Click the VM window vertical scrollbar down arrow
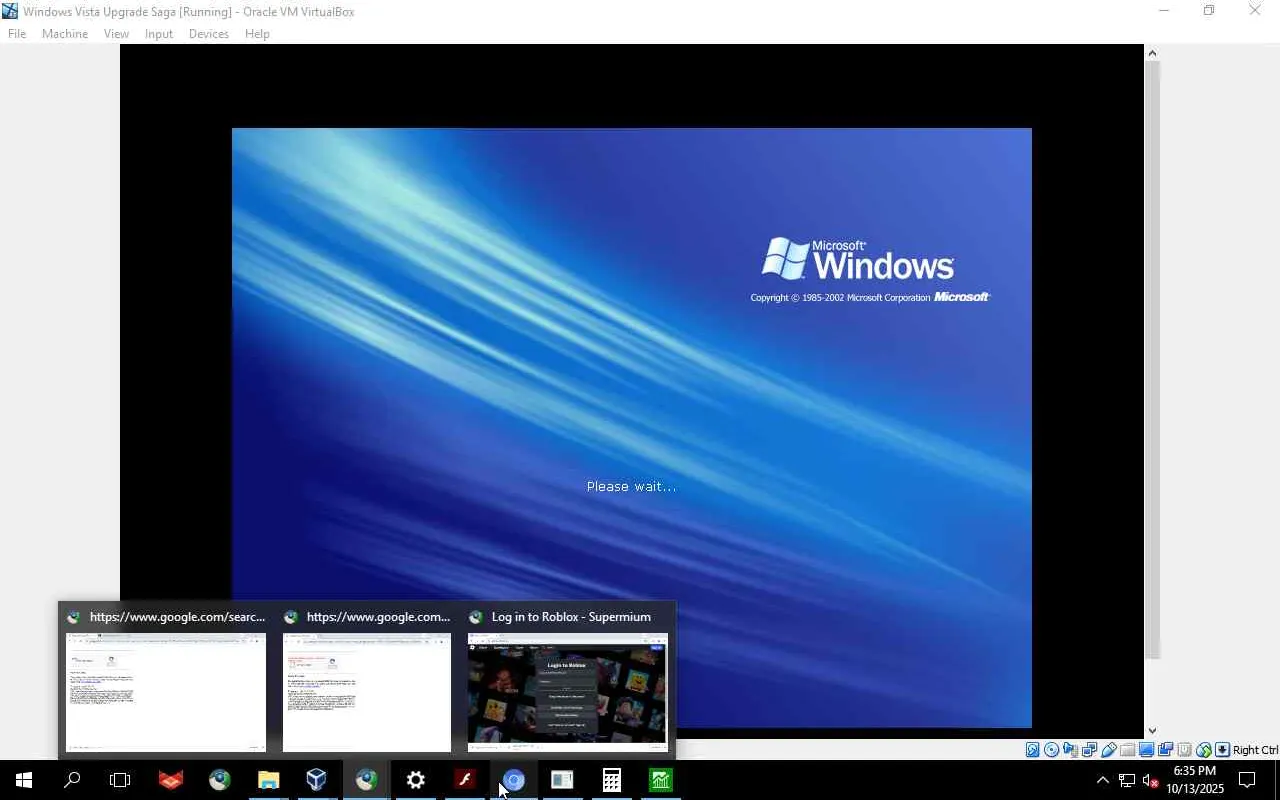The height and width of the screenshot is (800, 1280). pyautogui.click(x=1152, y=731)
